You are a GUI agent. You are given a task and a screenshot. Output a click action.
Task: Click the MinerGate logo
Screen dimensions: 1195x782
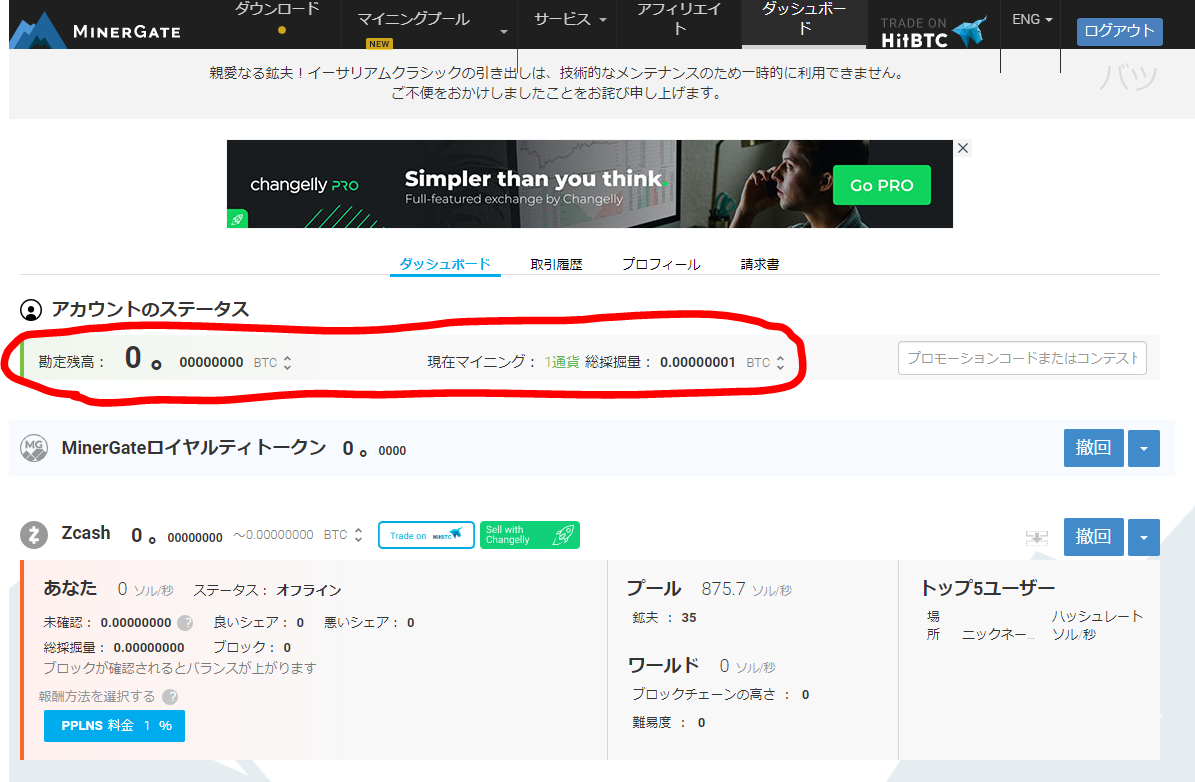pyautogui.click(x=95, y=30)
